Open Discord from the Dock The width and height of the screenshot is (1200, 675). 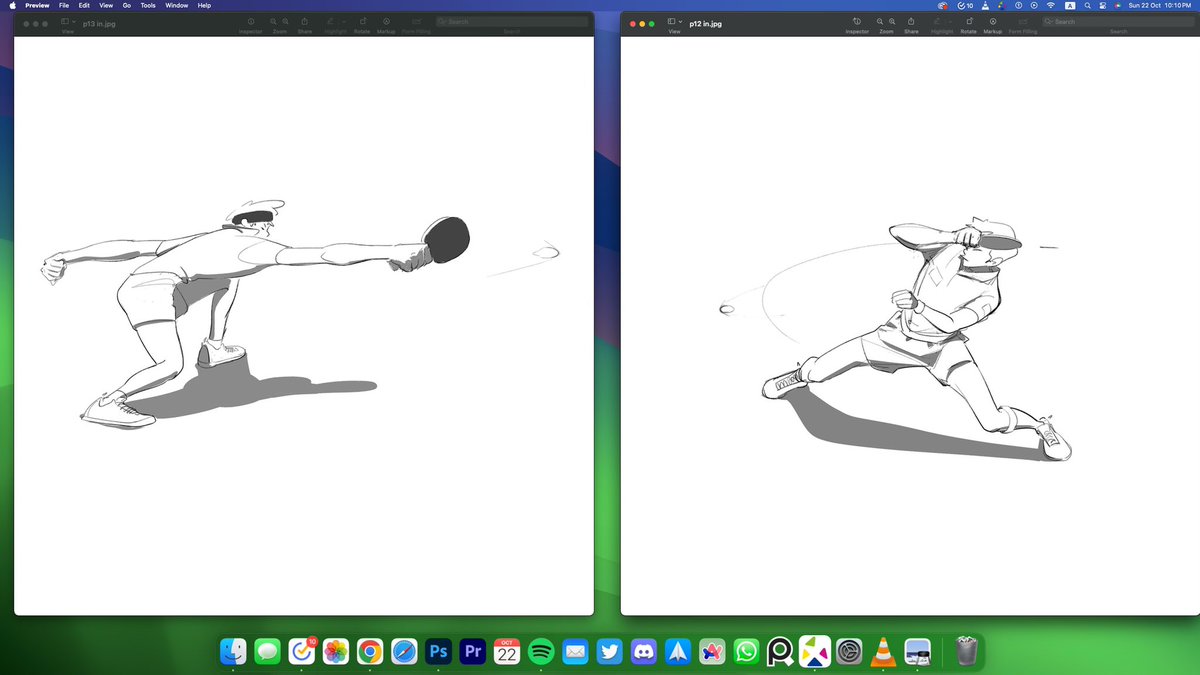(x=644, y=651)
